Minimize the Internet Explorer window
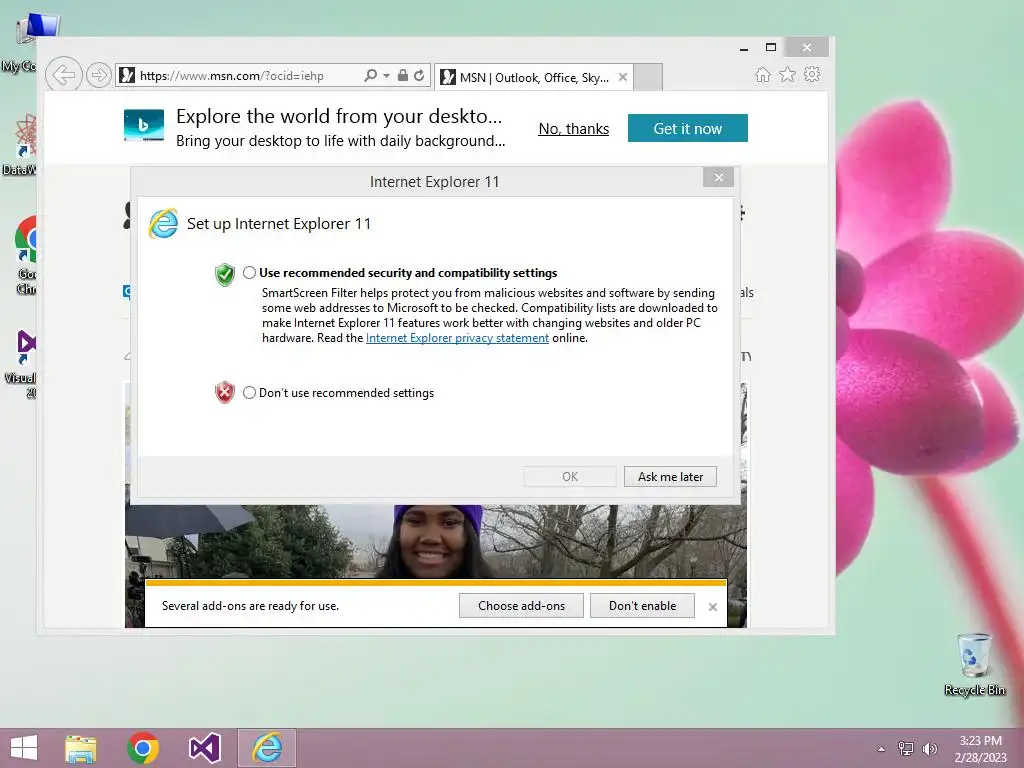Image resolution: width=1024 pixels, height=768 pixels. coord(744,48)
